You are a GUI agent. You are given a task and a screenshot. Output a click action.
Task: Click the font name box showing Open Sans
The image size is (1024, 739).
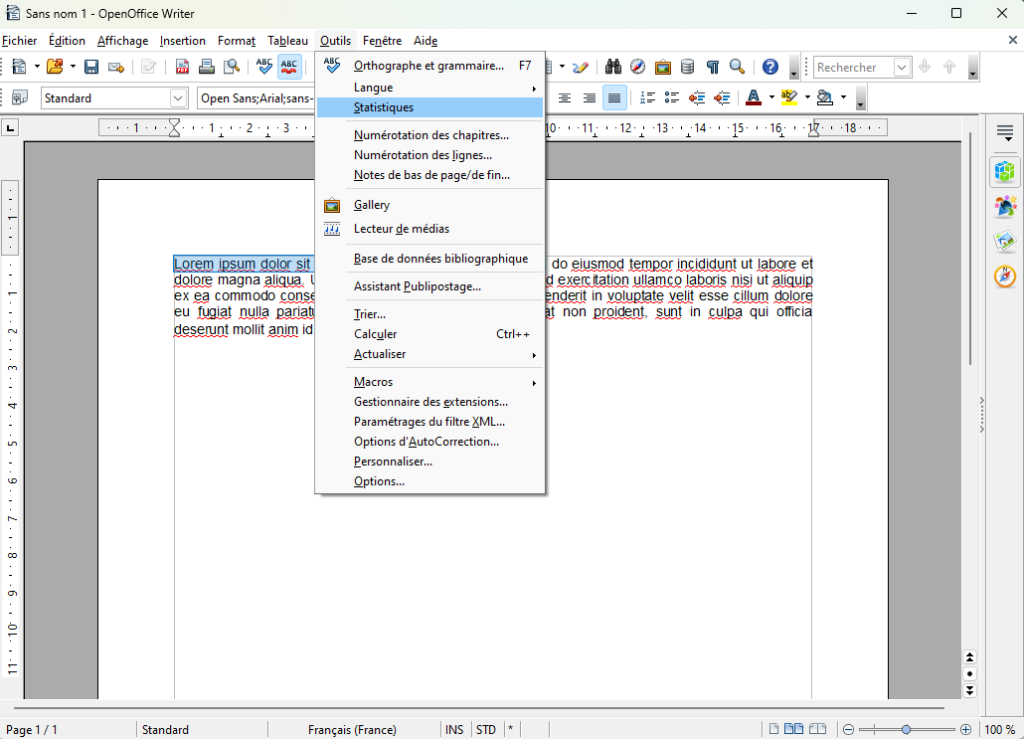[x=256, y=98]
